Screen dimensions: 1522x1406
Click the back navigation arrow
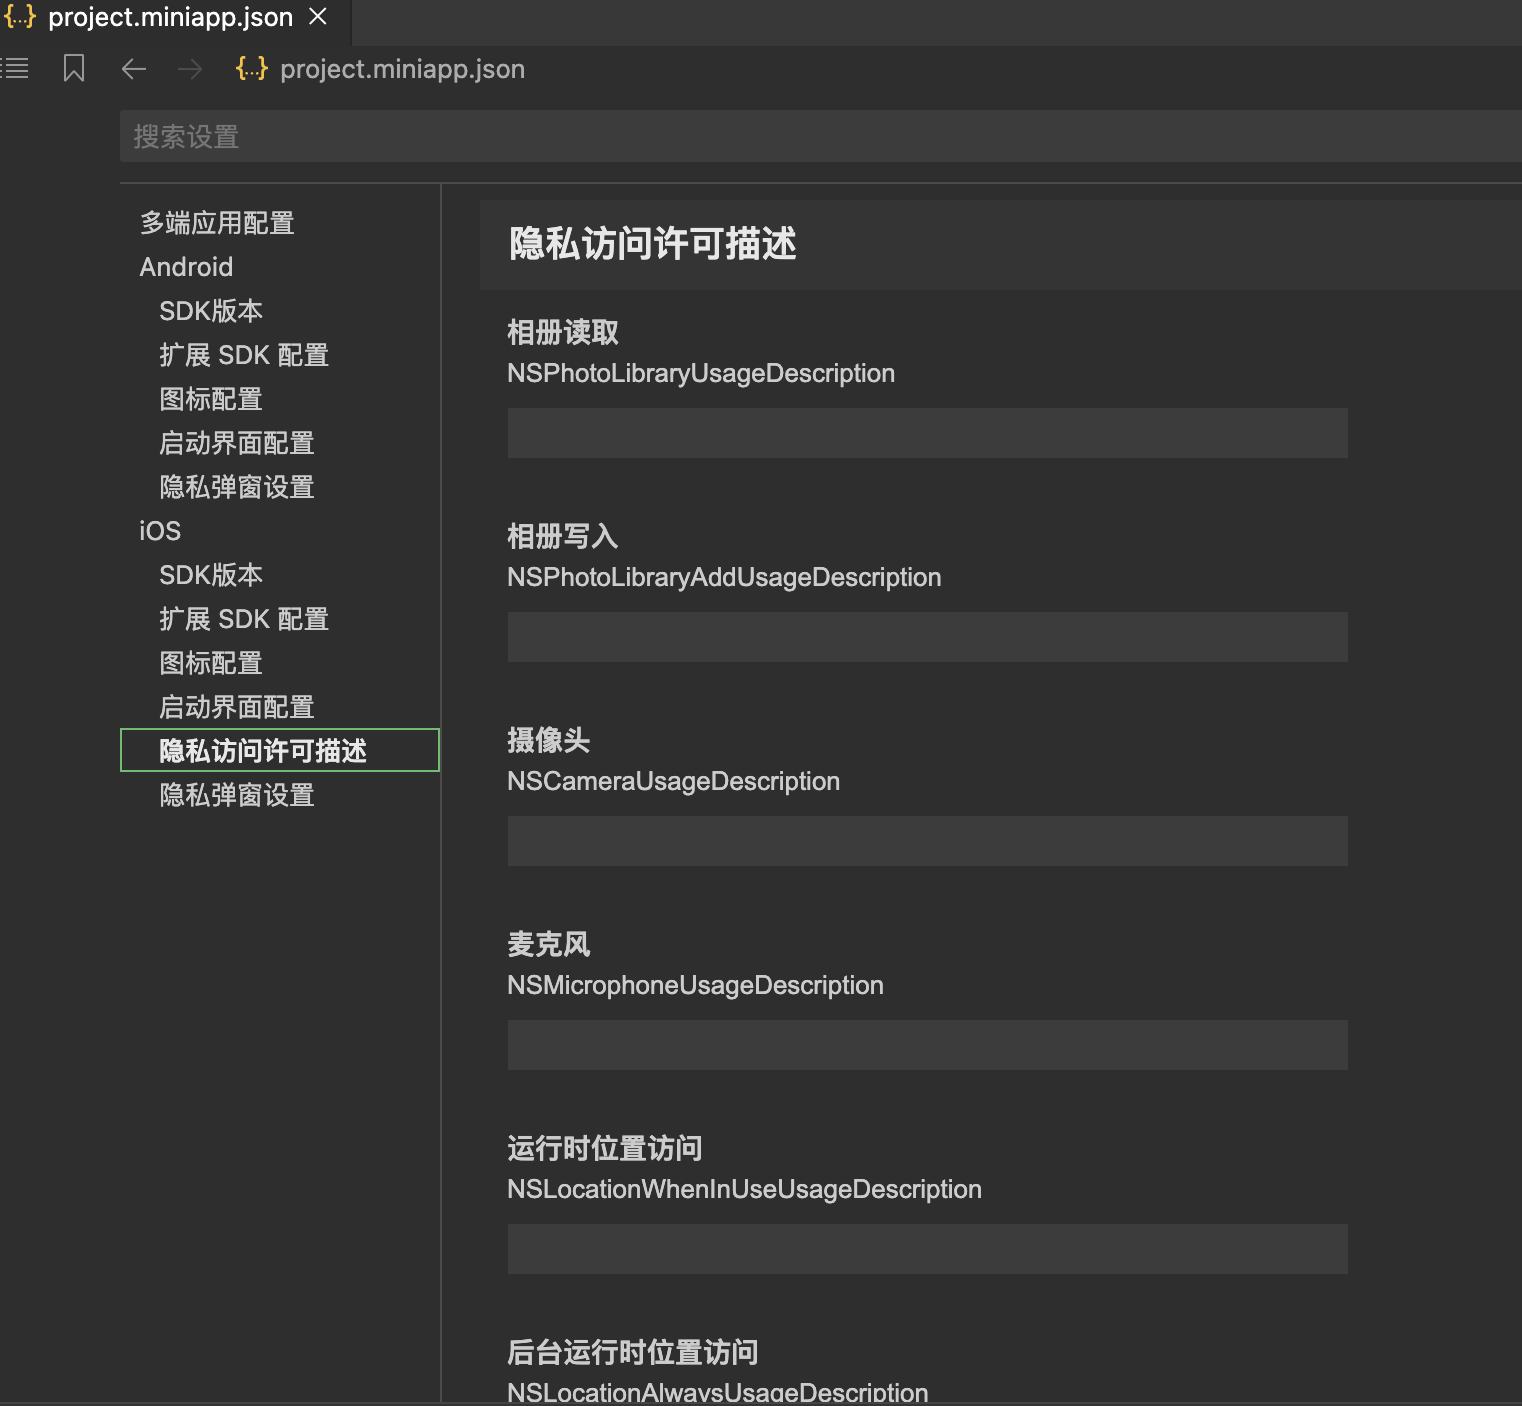(x=133, y=68)
